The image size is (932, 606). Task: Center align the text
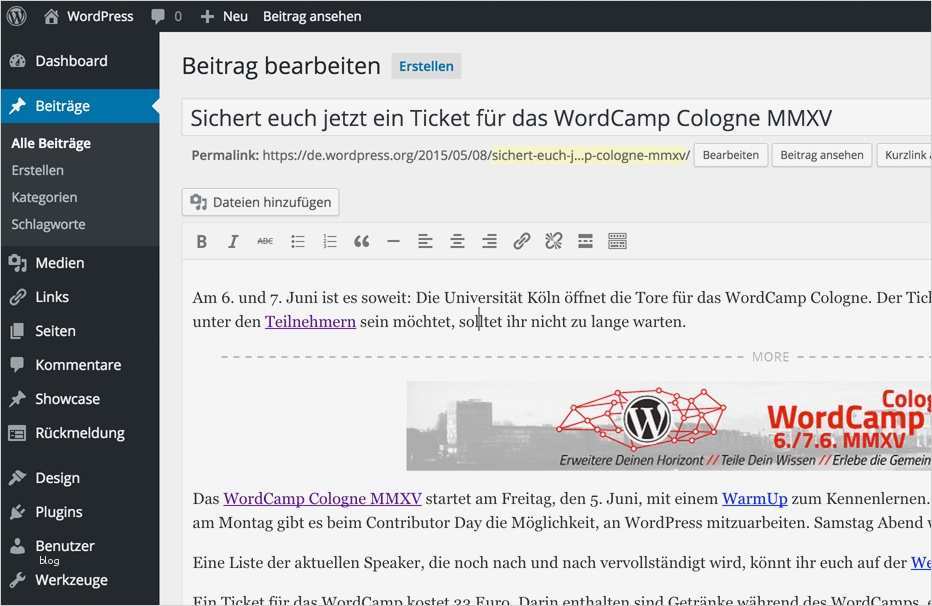pyautogui.click(x=457, y=242)
